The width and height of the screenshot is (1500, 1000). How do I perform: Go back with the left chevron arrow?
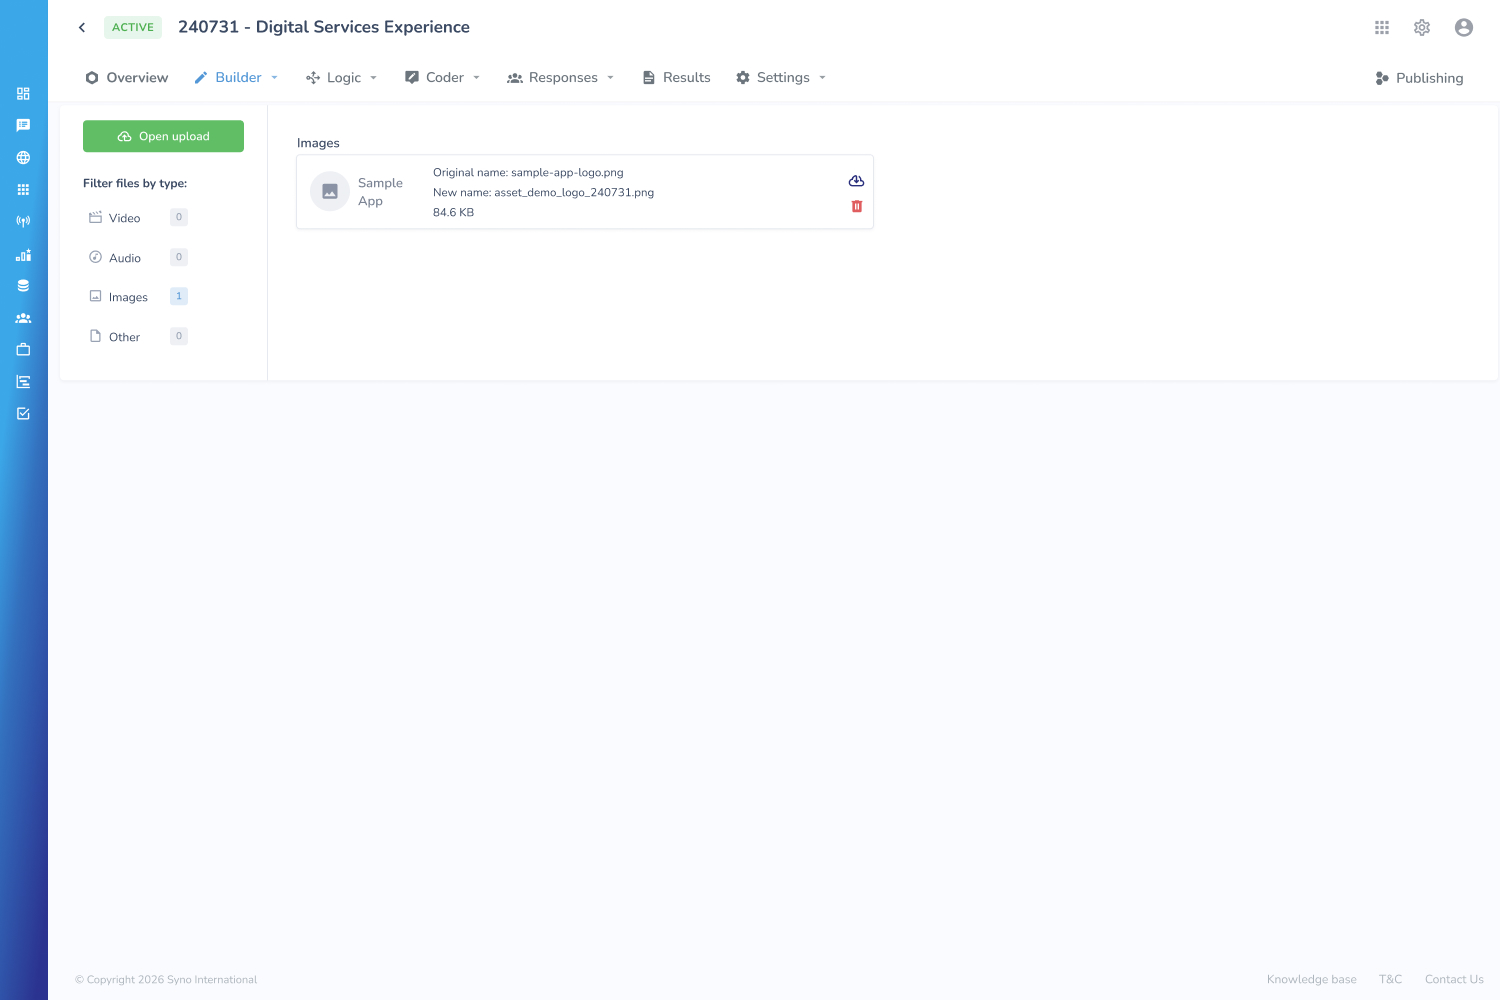click(82, 28)
